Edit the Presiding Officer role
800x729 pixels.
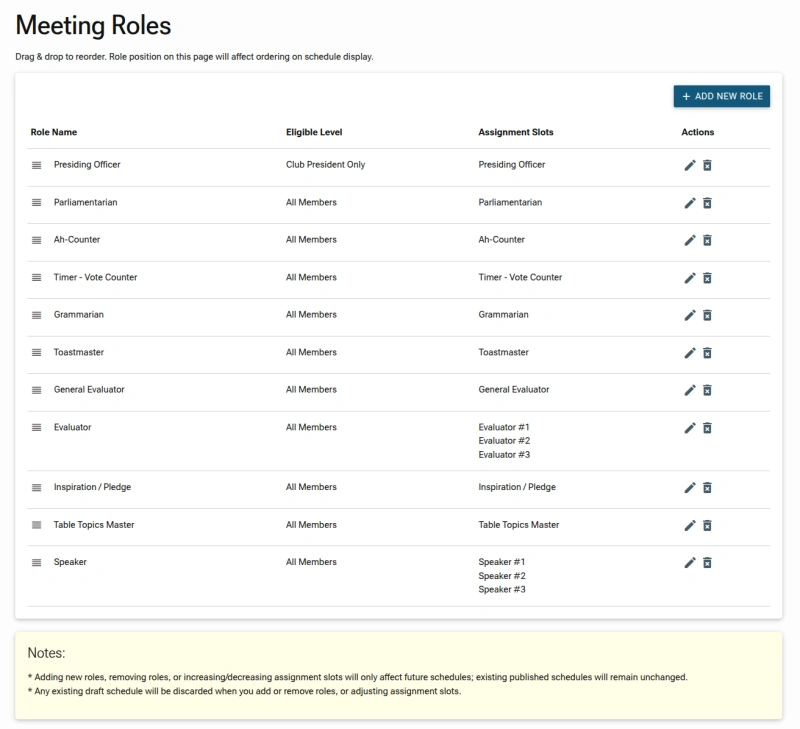click(x=690, y=165)
